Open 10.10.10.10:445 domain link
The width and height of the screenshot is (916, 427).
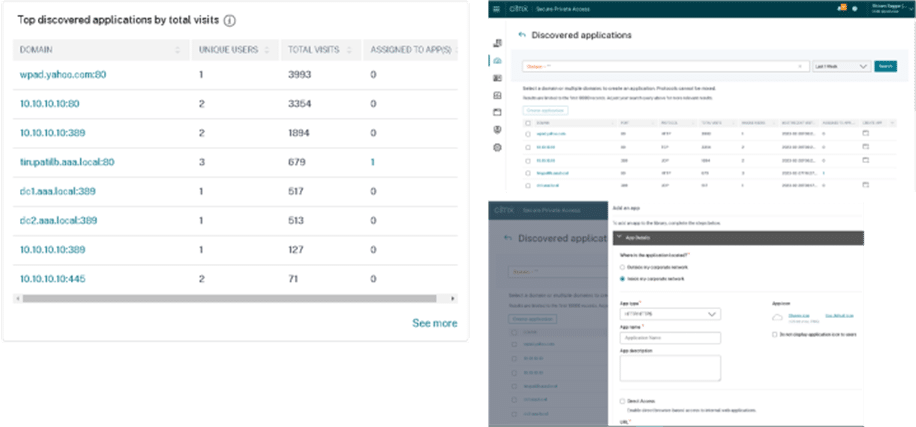(53, 279)
